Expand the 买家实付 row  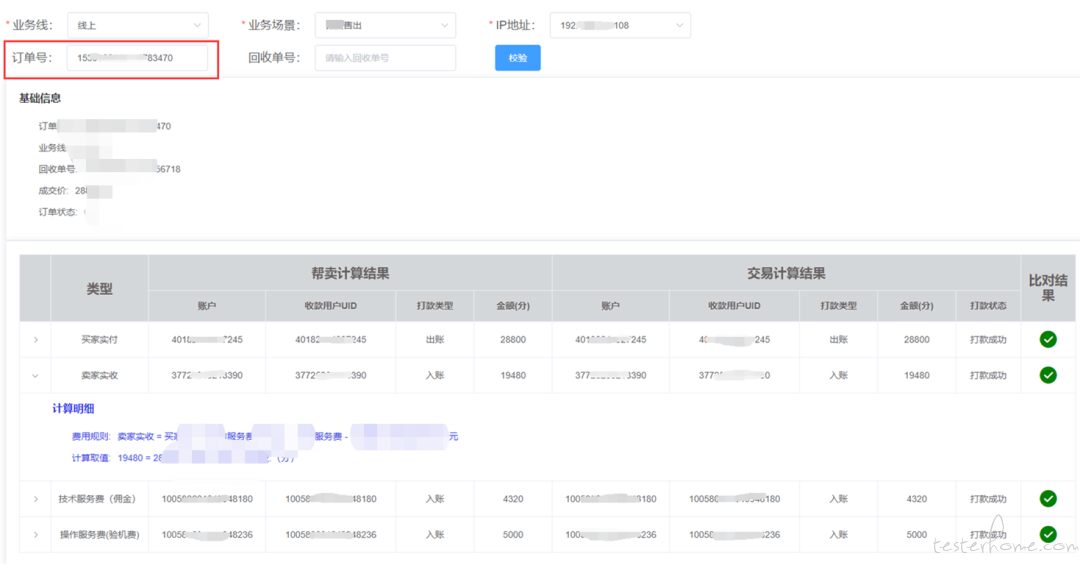pyautogui.click(x=36, y=339)
